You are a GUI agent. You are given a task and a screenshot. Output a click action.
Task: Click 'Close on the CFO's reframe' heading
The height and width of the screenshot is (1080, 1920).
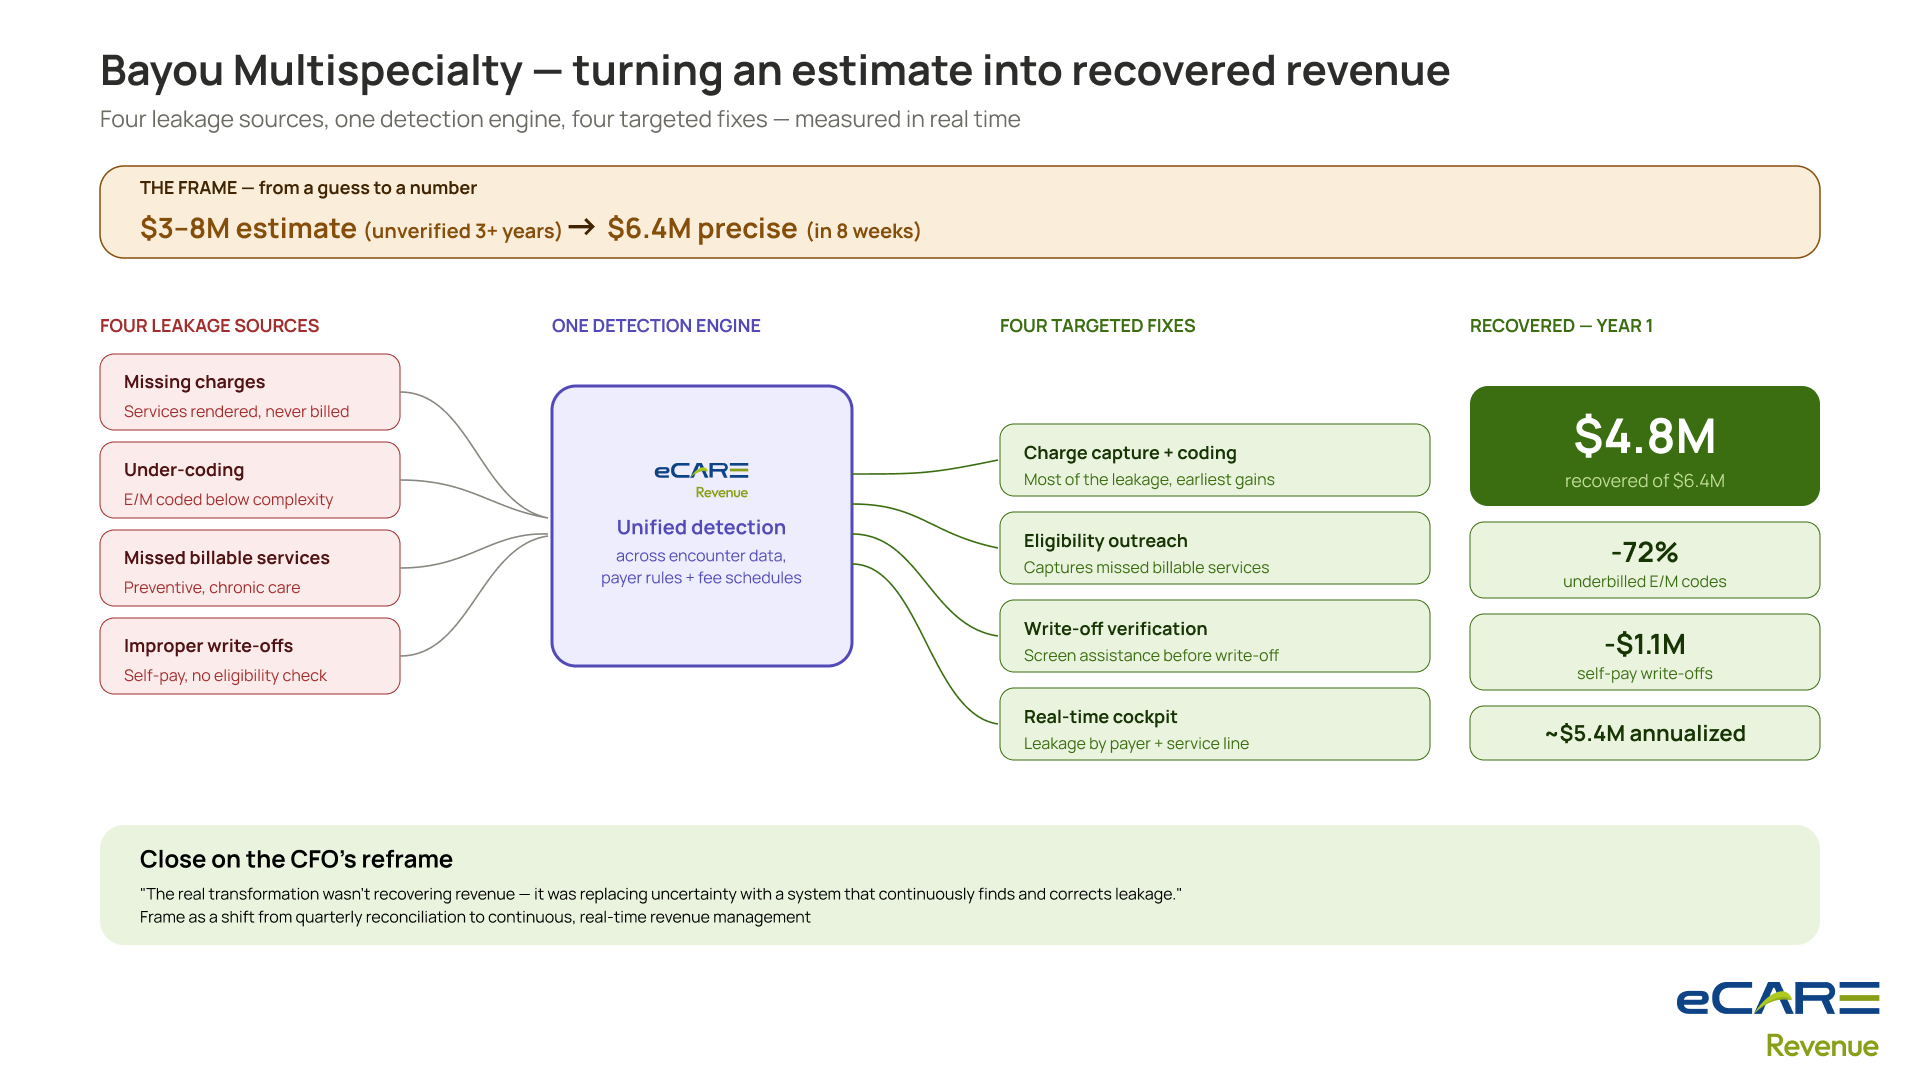[296, 859]
